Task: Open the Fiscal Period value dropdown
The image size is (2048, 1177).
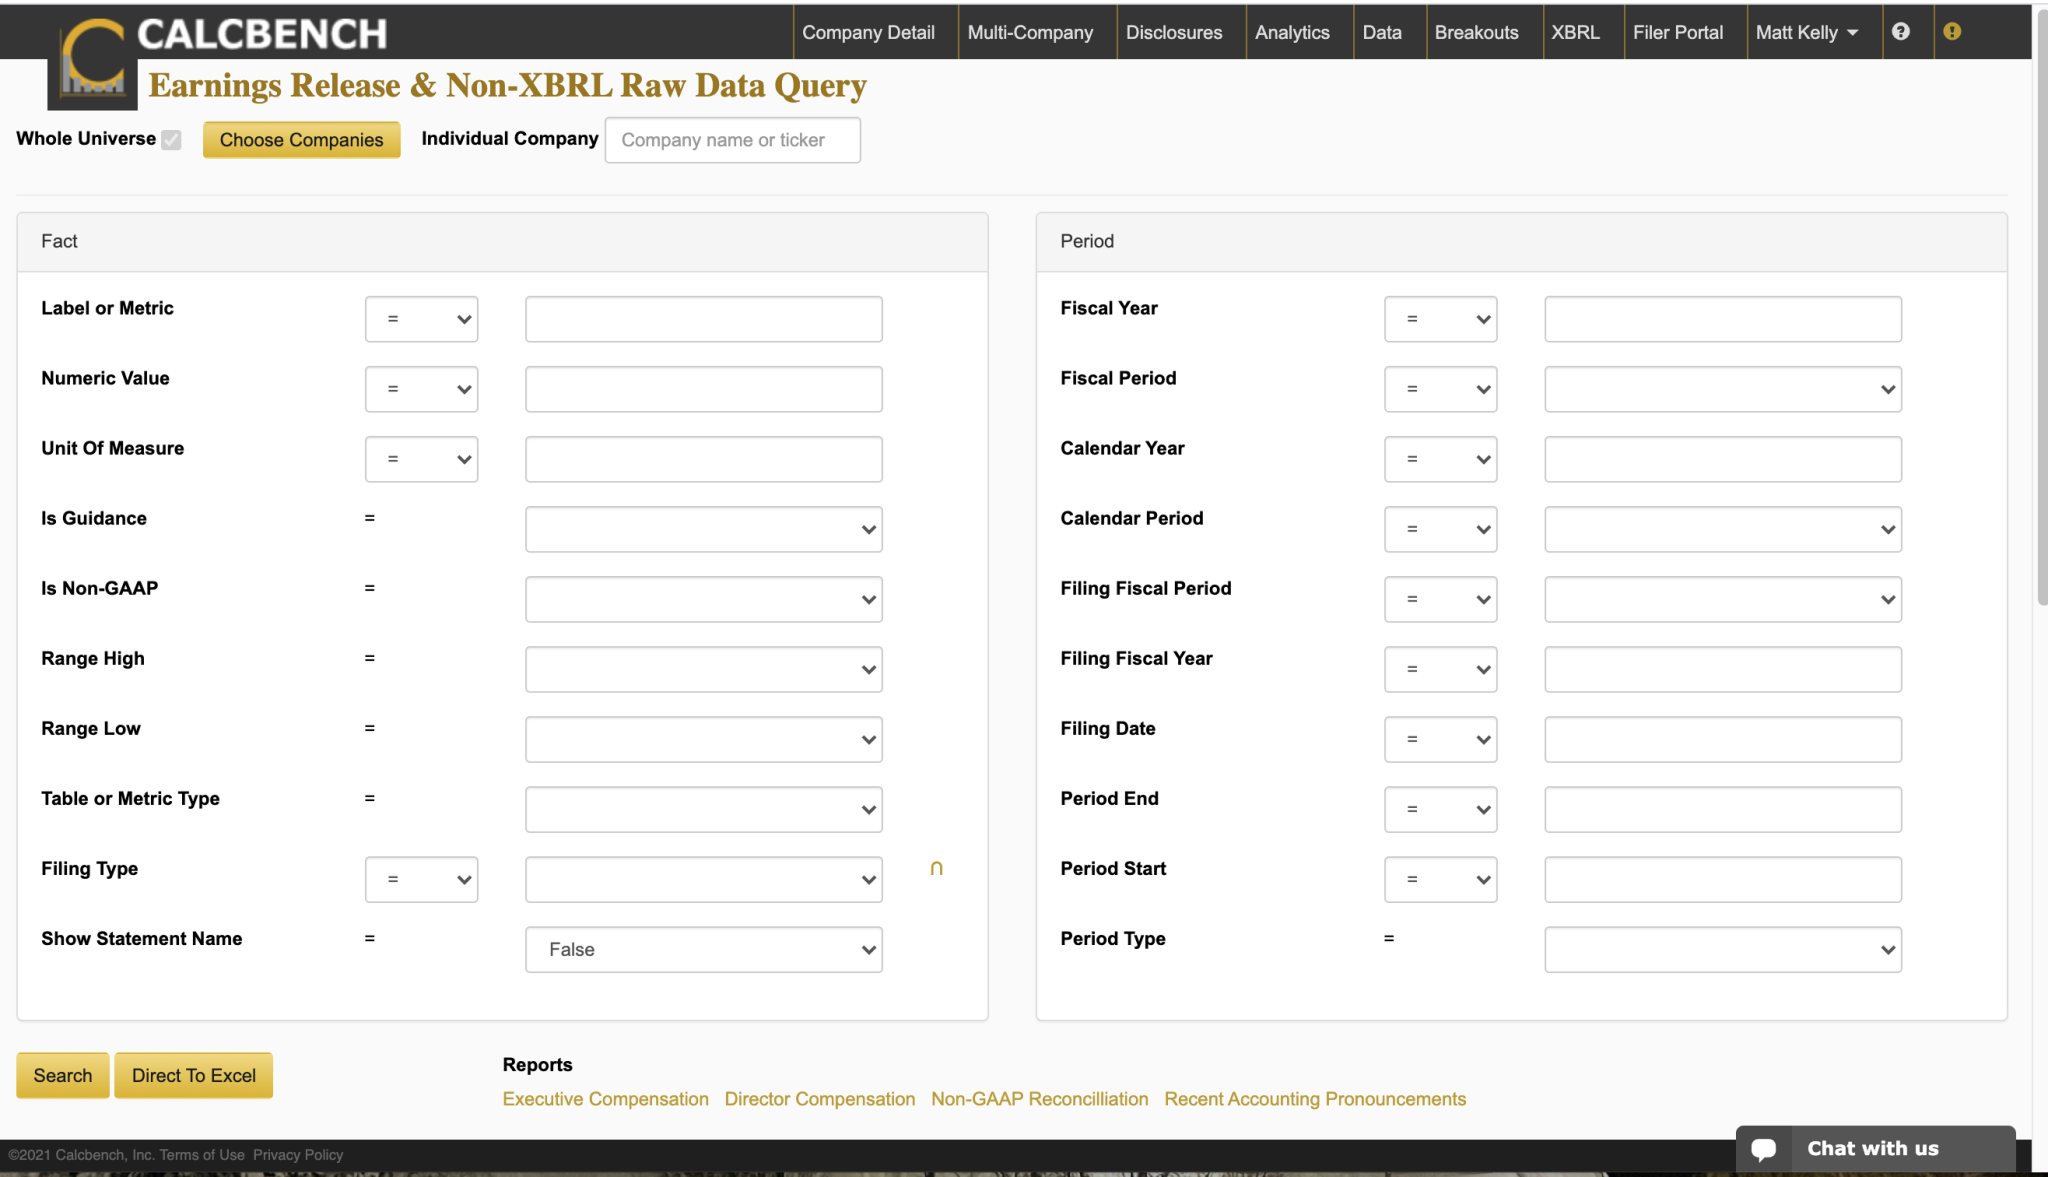Action: (1722, 389)
